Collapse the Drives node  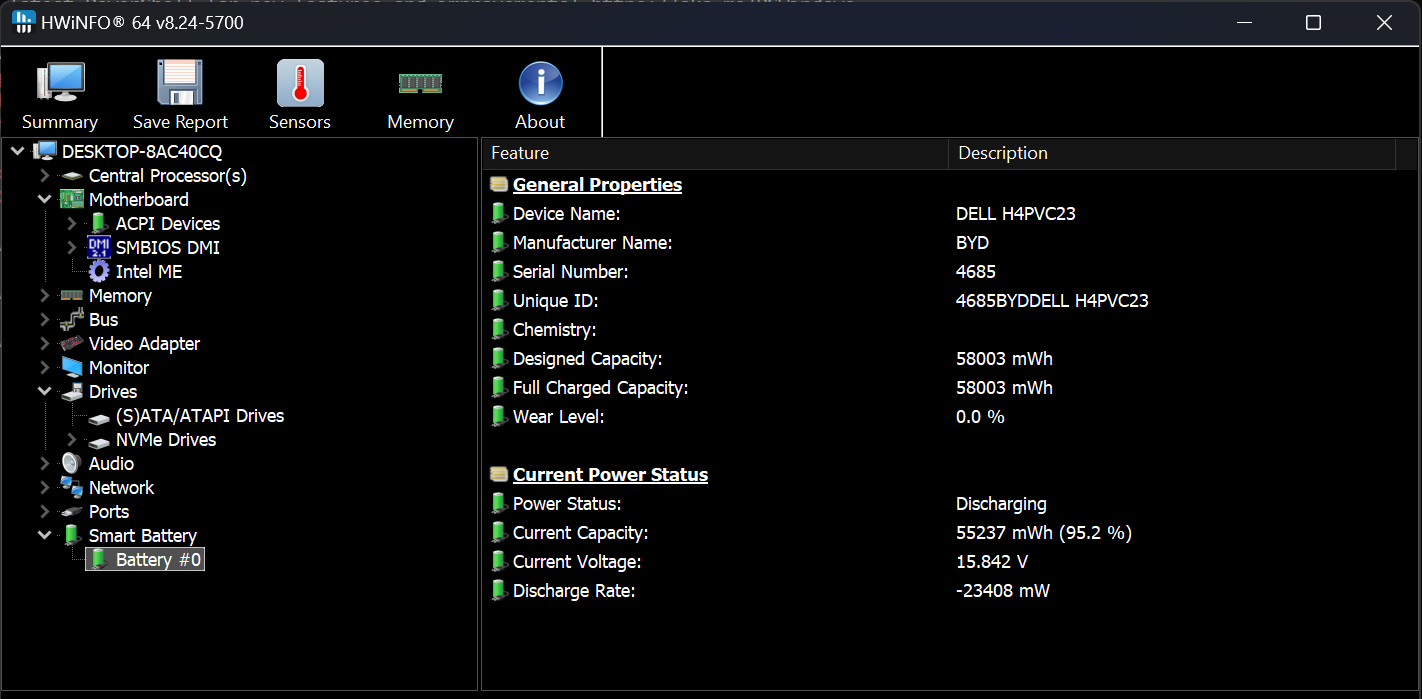[45, 391]
